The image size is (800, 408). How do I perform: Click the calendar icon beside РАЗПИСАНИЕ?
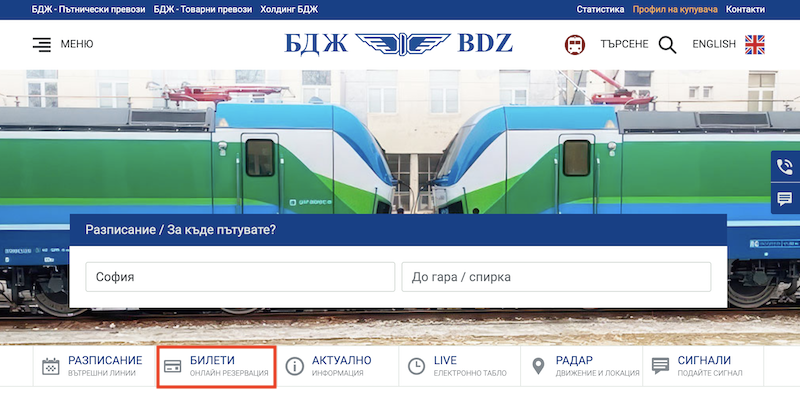pyautogui.click(x=51, y=366)
